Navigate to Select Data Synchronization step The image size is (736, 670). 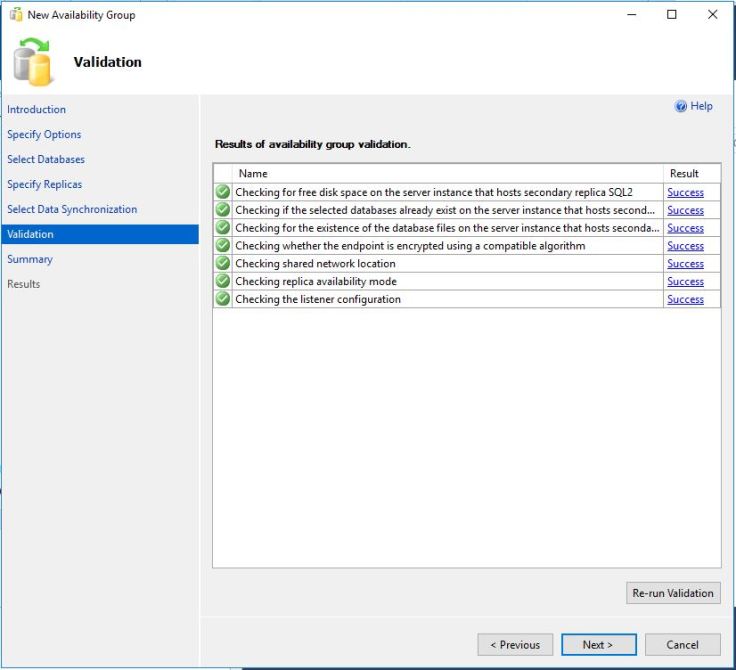[x=72, y=210]
